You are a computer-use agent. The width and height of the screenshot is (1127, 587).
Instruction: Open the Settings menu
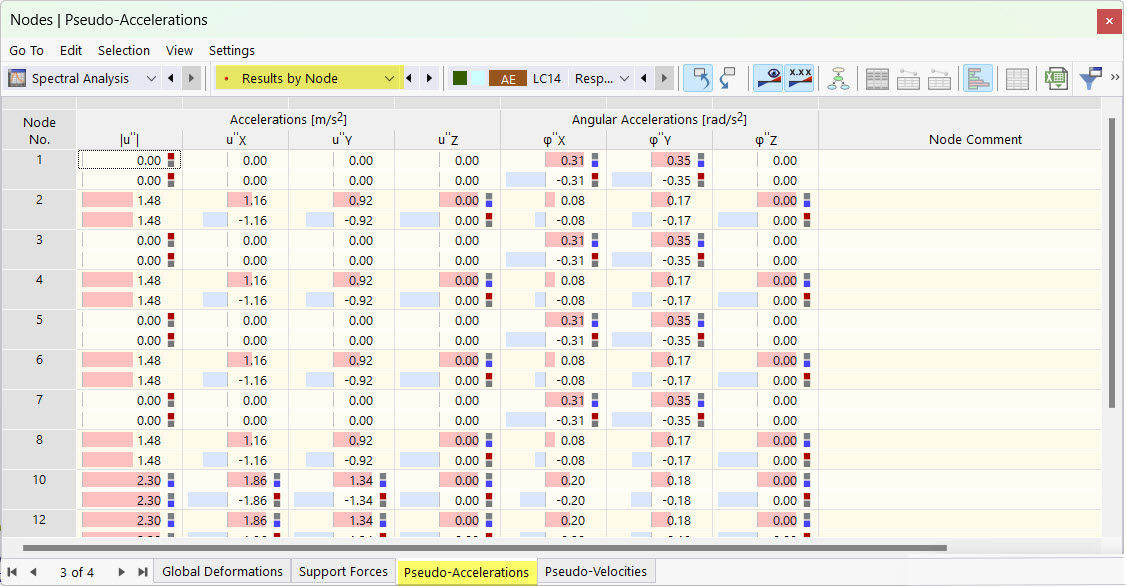[x=231, y=50]
